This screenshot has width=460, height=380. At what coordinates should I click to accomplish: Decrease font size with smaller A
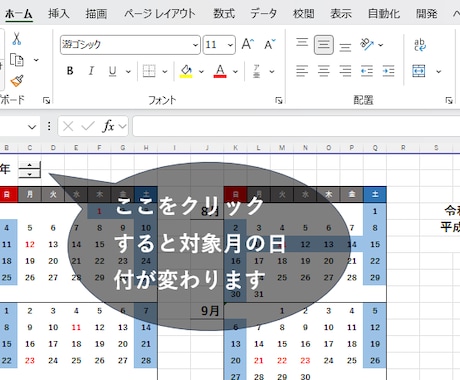pos(269,44)
